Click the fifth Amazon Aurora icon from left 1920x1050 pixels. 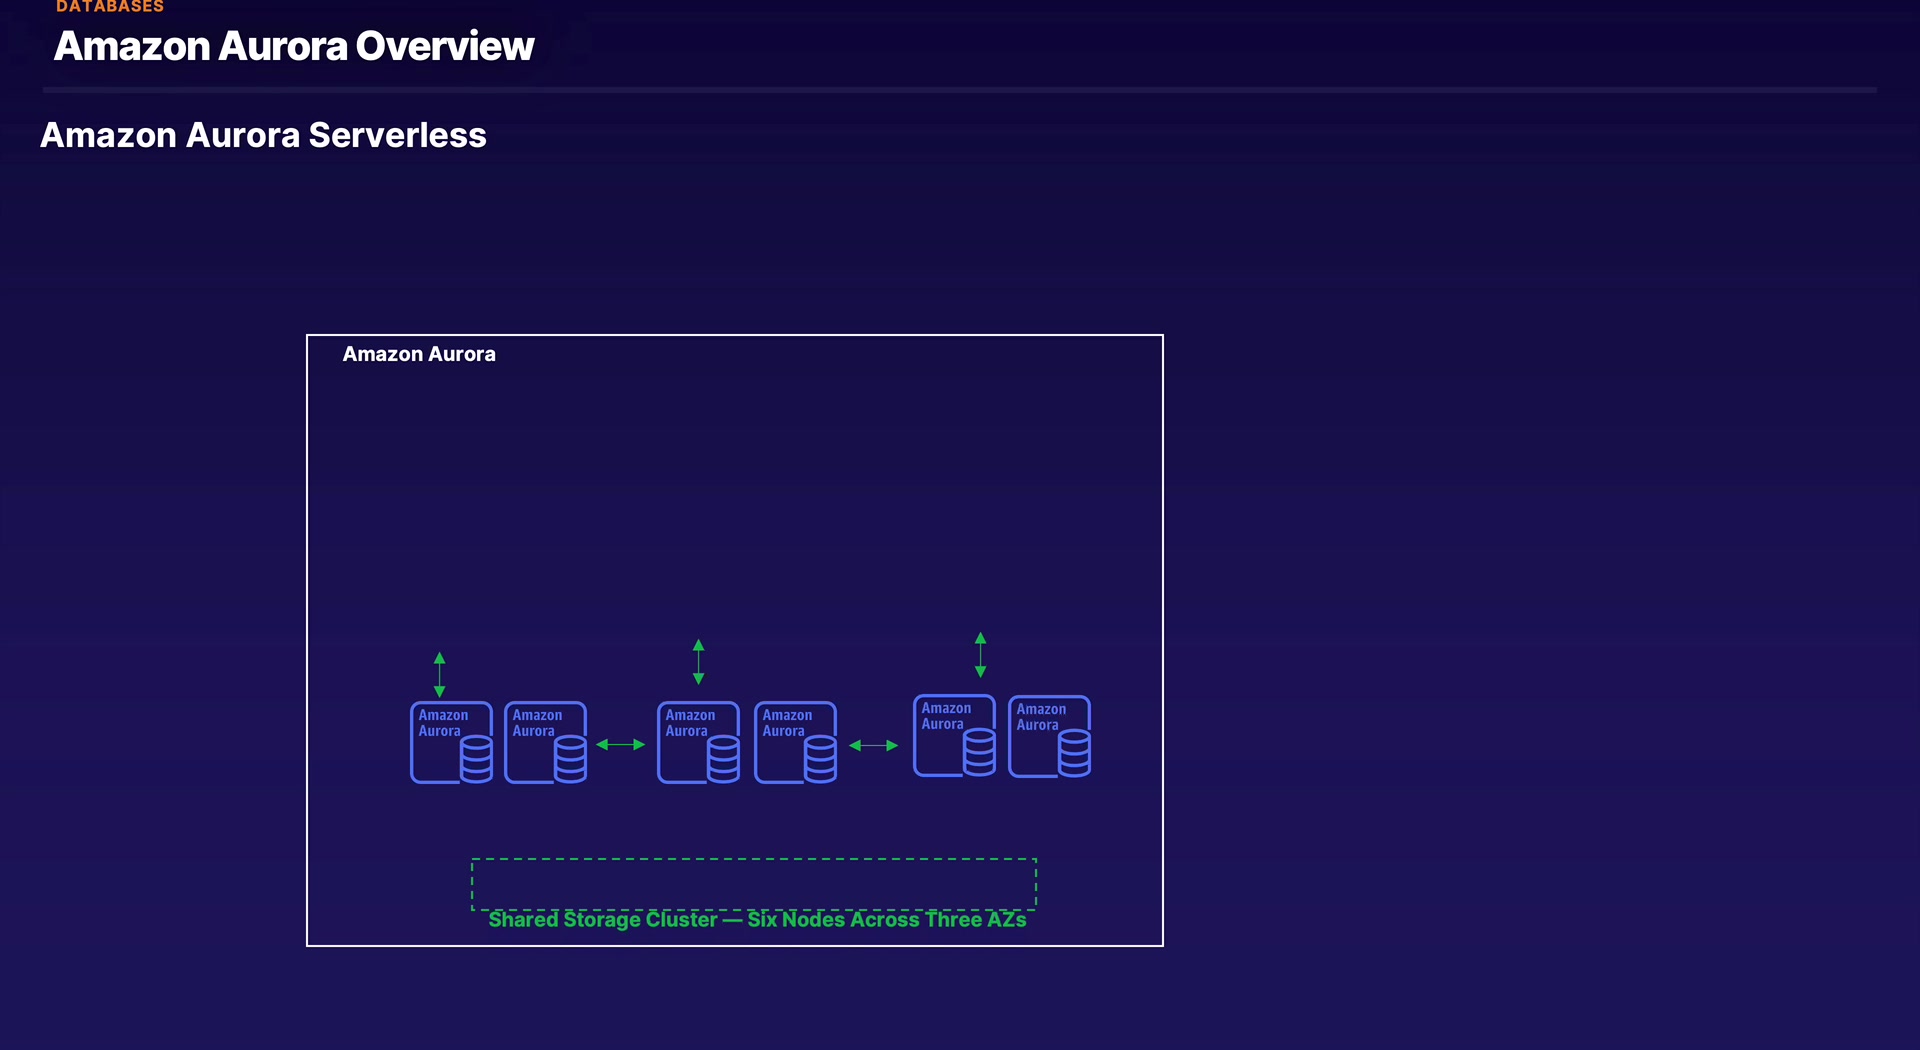click(955, 736)
